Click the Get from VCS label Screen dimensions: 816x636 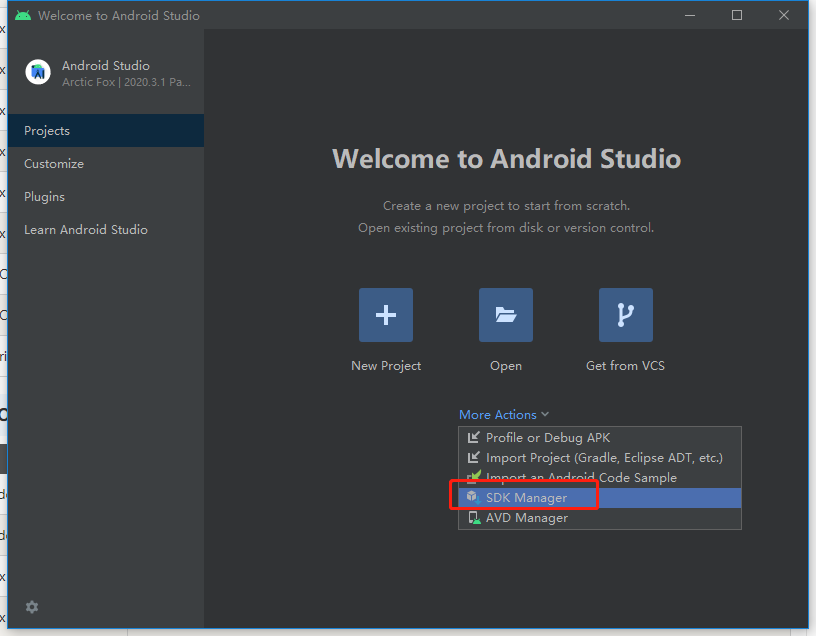[x=626, y=366]
